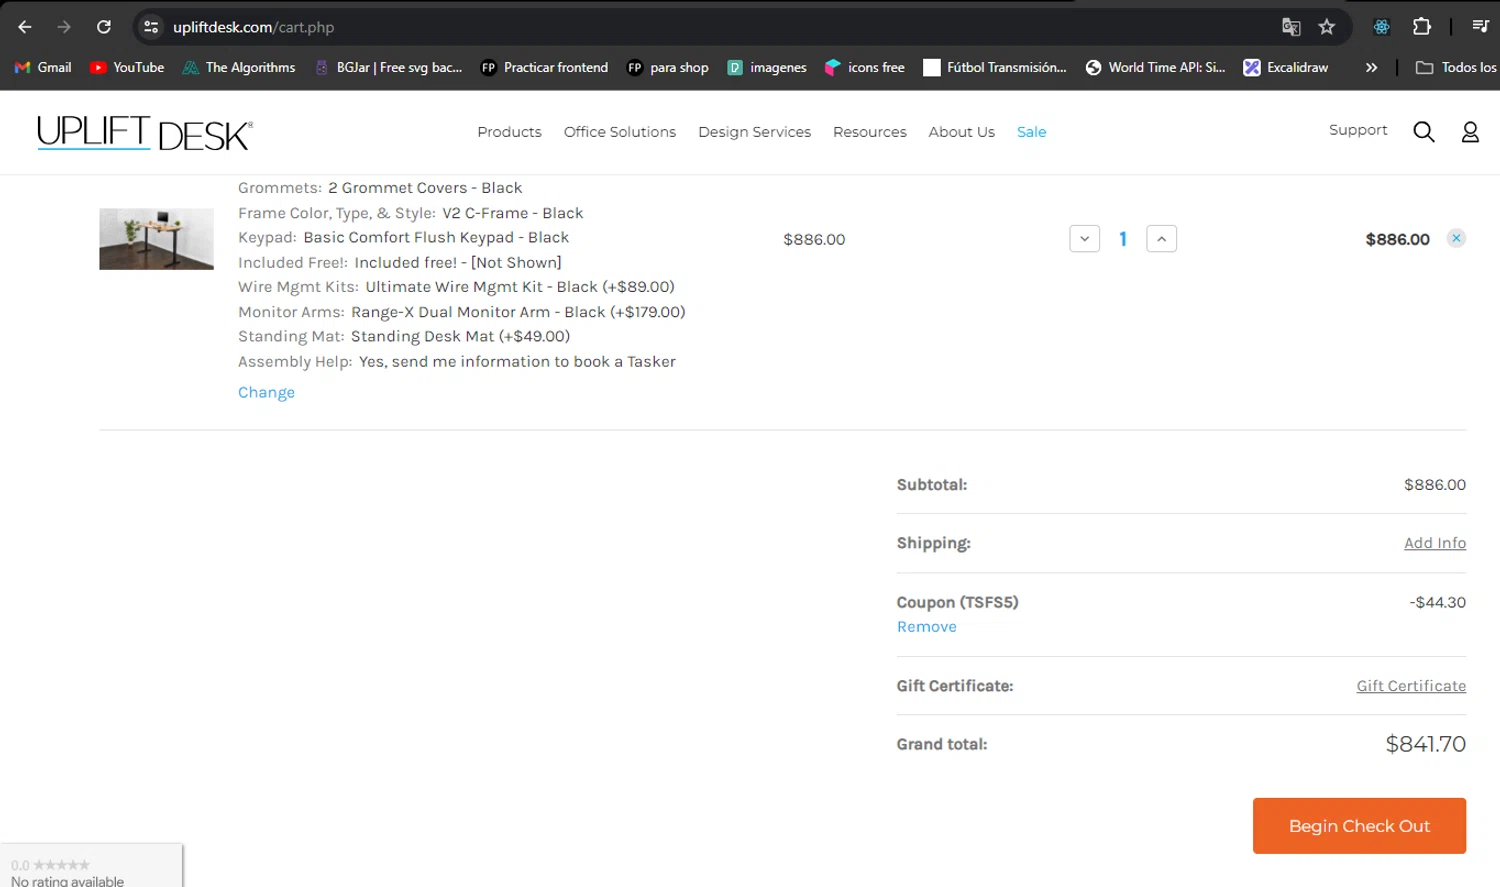Click the Basic Comfort Flush Keypad text
1500x887 pixels.
pos(436,238)
